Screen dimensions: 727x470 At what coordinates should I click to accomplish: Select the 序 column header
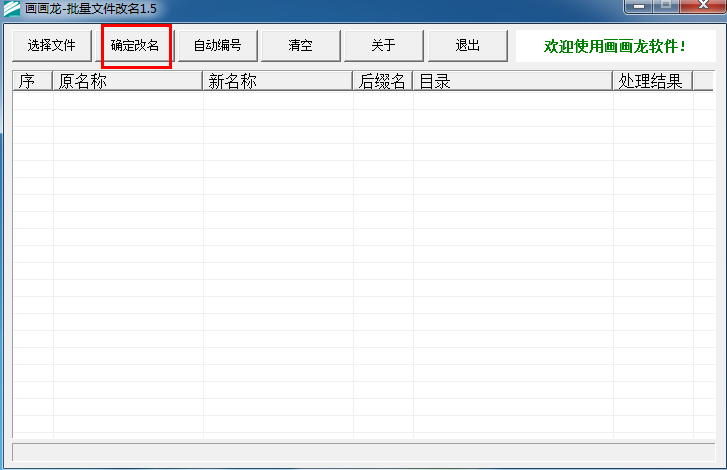tap(32, 81)
